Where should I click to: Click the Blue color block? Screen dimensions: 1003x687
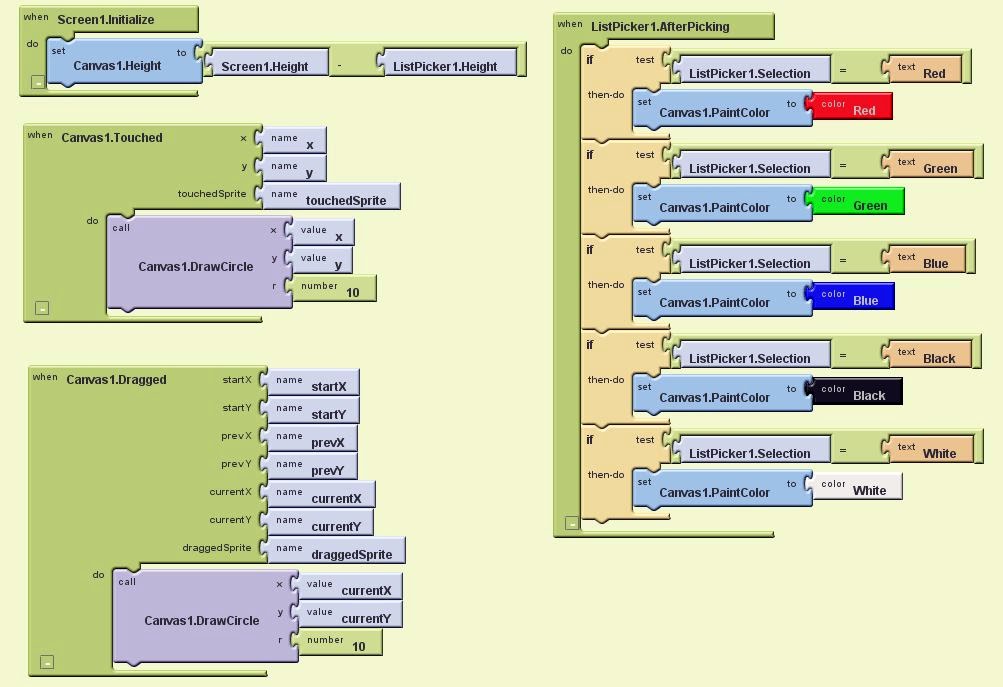point(853,297)
